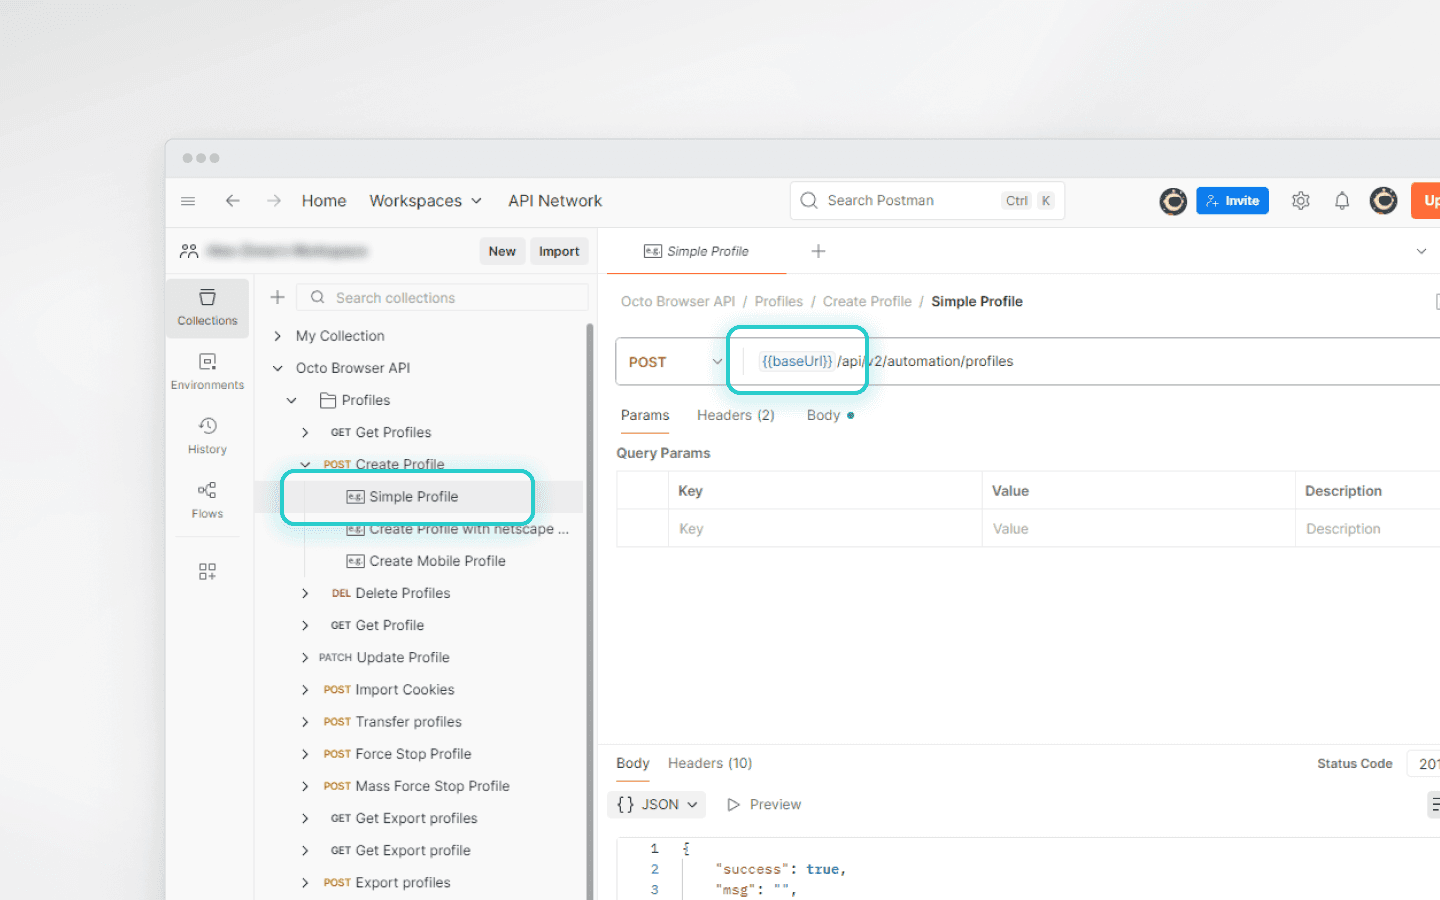The image size is (1440, 900).
Task: Open Profiles breadcrumb link
Action: click(x=779, y=301)
